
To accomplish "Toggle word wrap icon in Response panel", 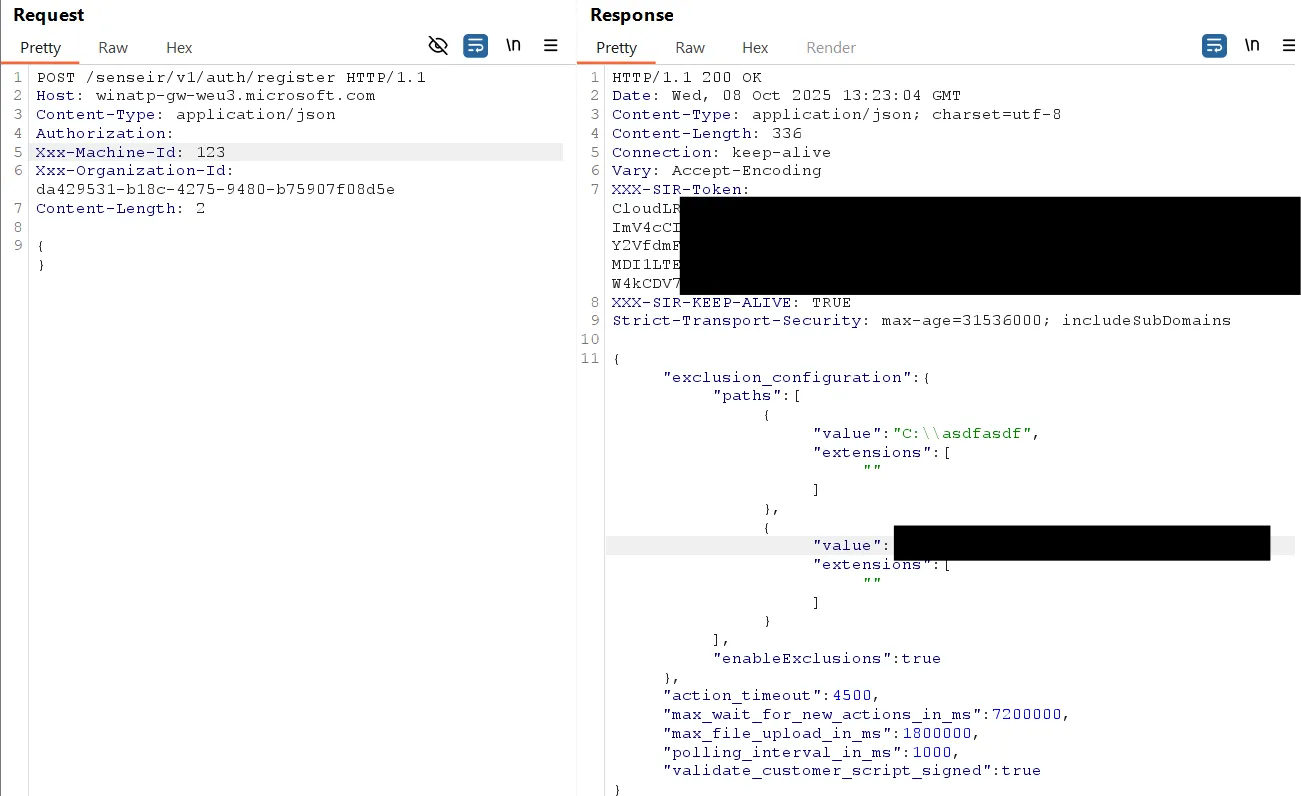I will coord(1214,46).
